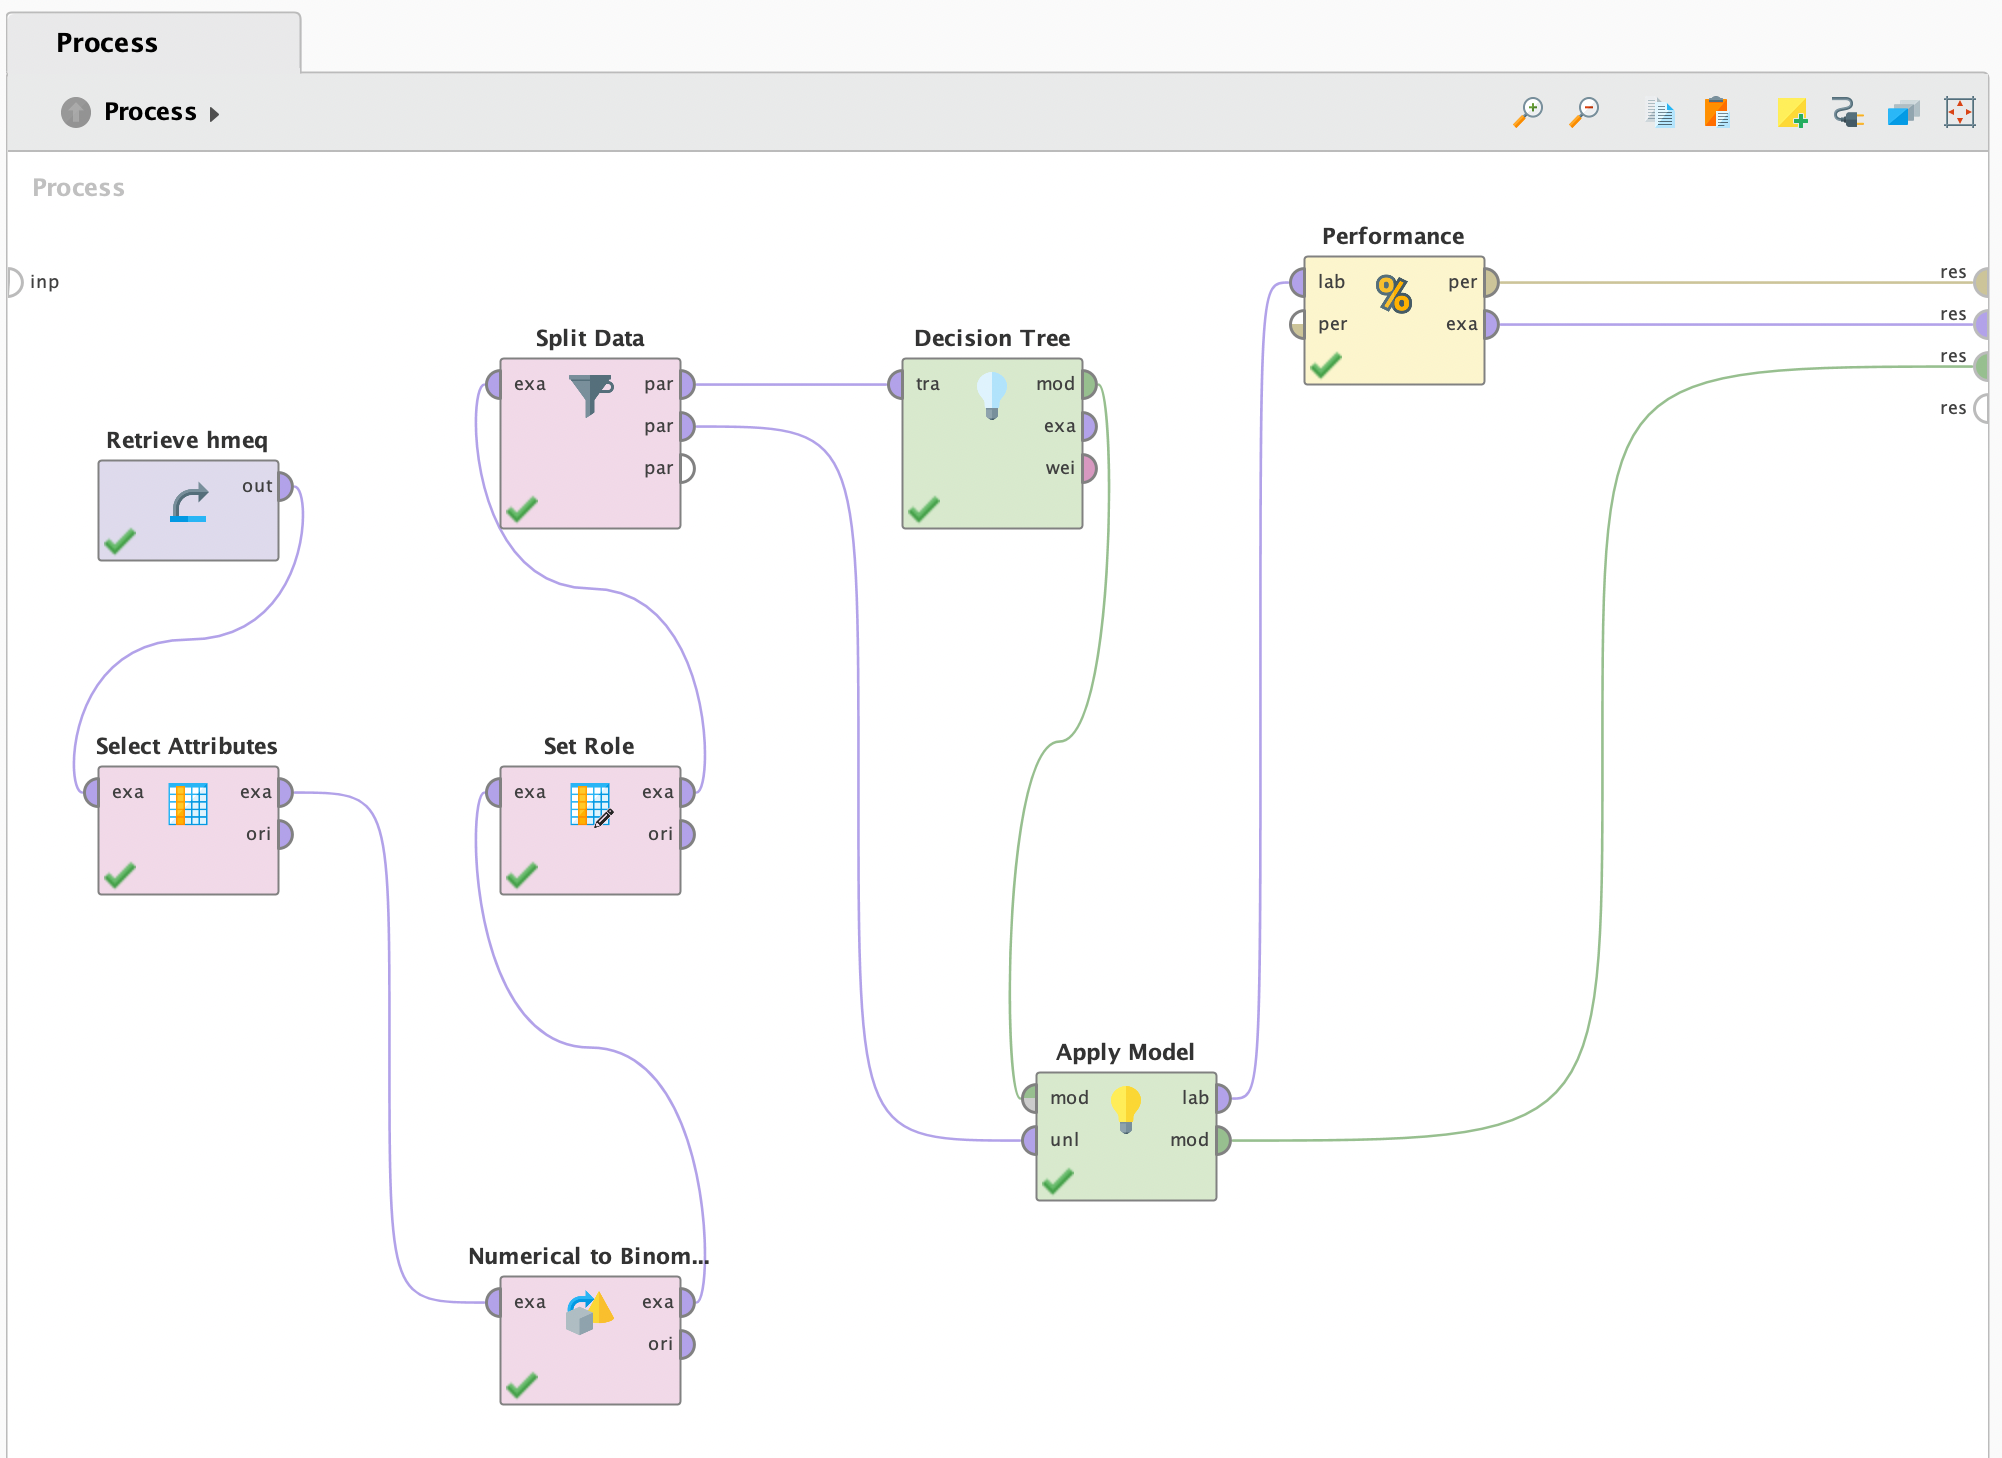Viewport: 2002px width, 1458px height.
Task: Click the Numerical to Binominal operator
Action: point(590,1340)
